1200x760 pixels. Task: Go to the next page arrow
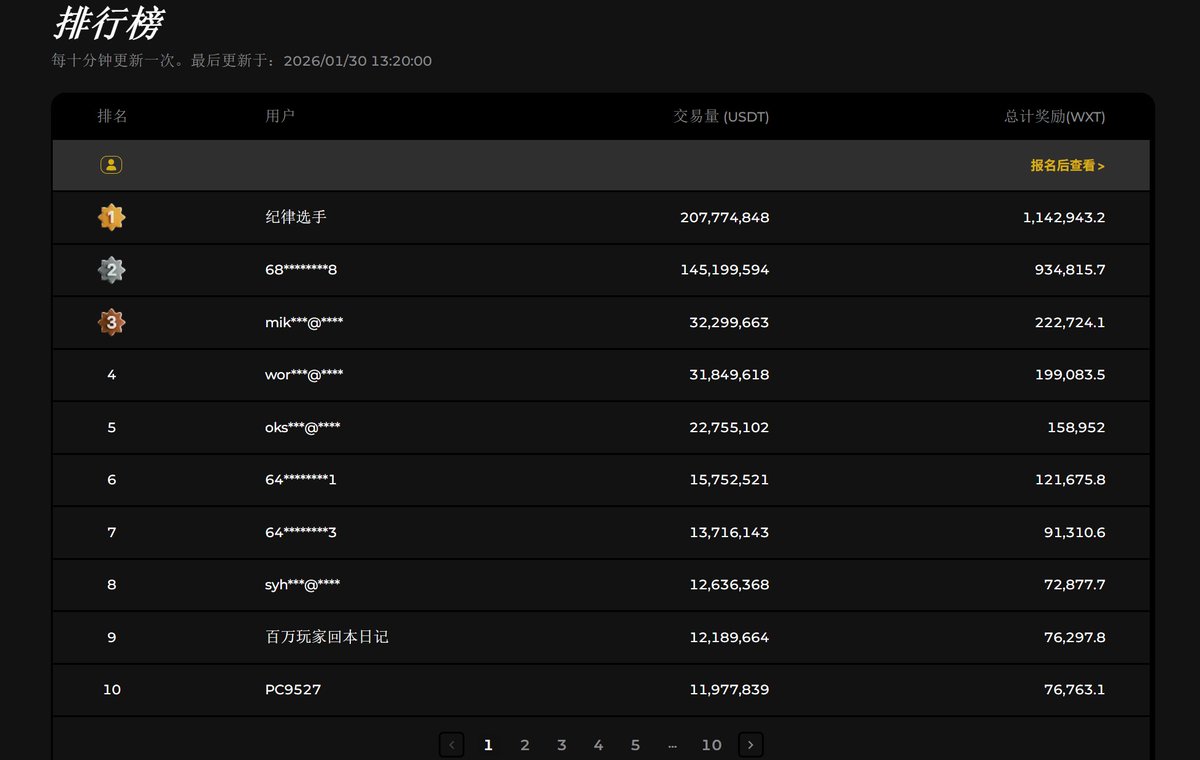[751, 745]
